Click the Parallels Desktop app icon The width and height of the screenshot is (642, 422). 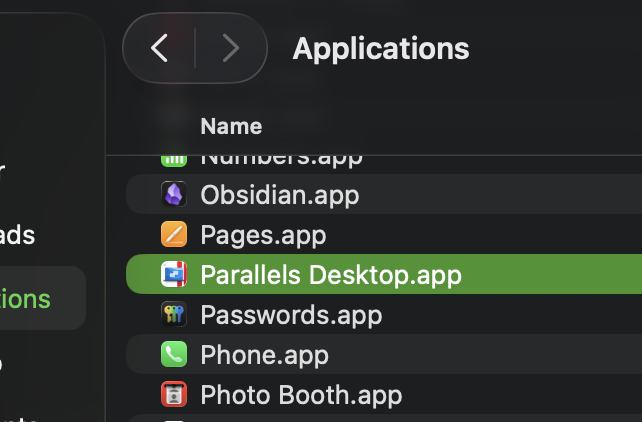174,274
